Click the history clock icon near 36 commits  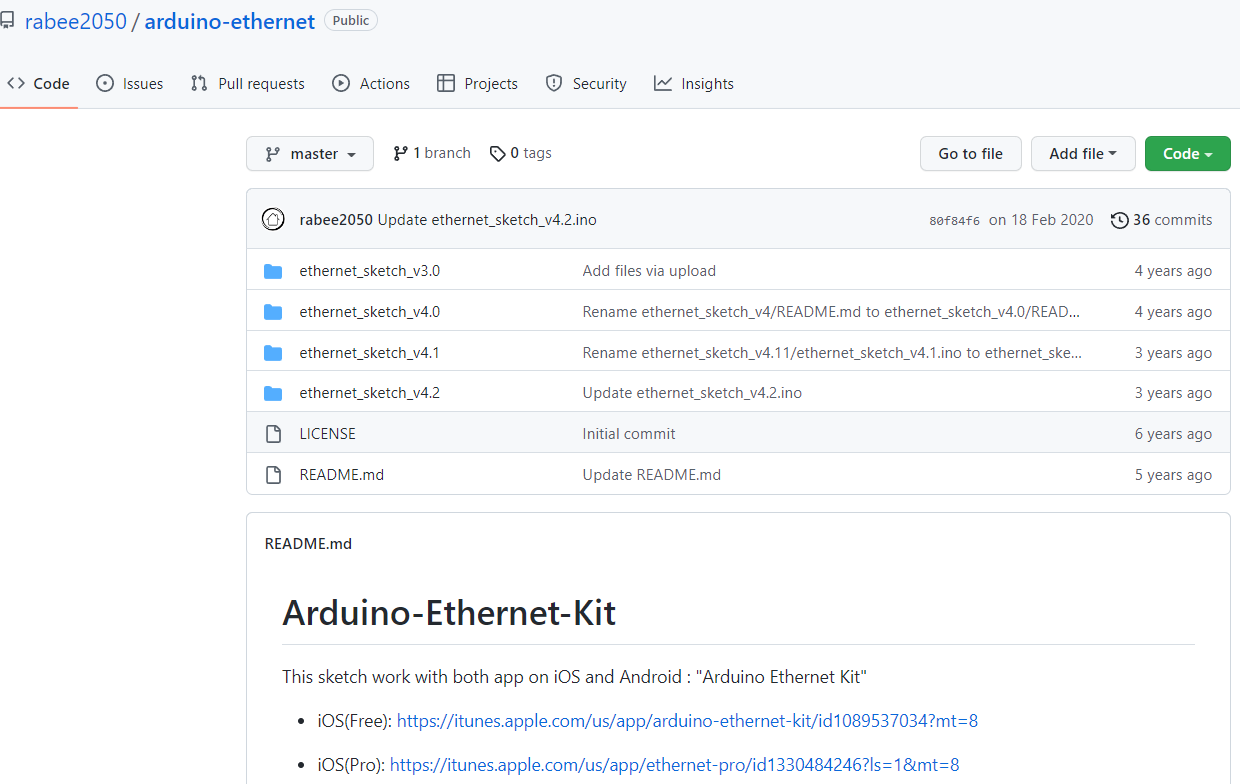pyautogui.click(x=1119, y=219)
